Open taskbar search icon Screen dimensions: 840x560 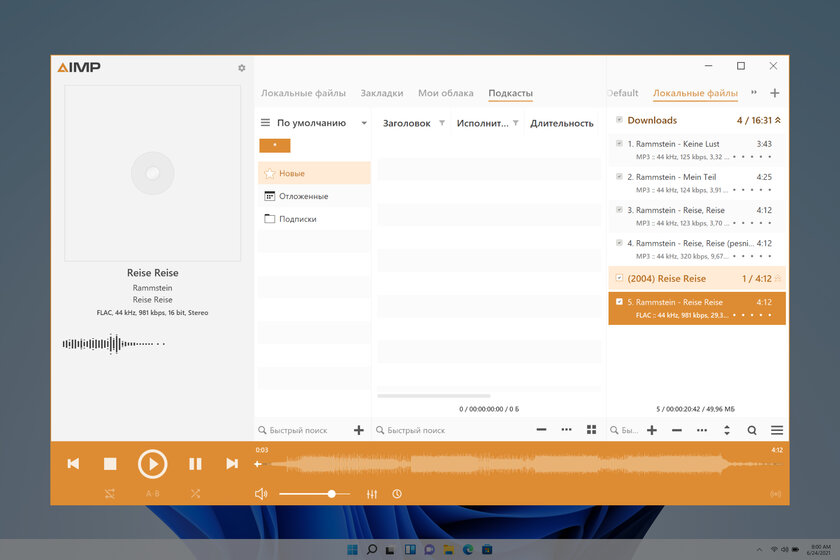(x=371, y=550)
